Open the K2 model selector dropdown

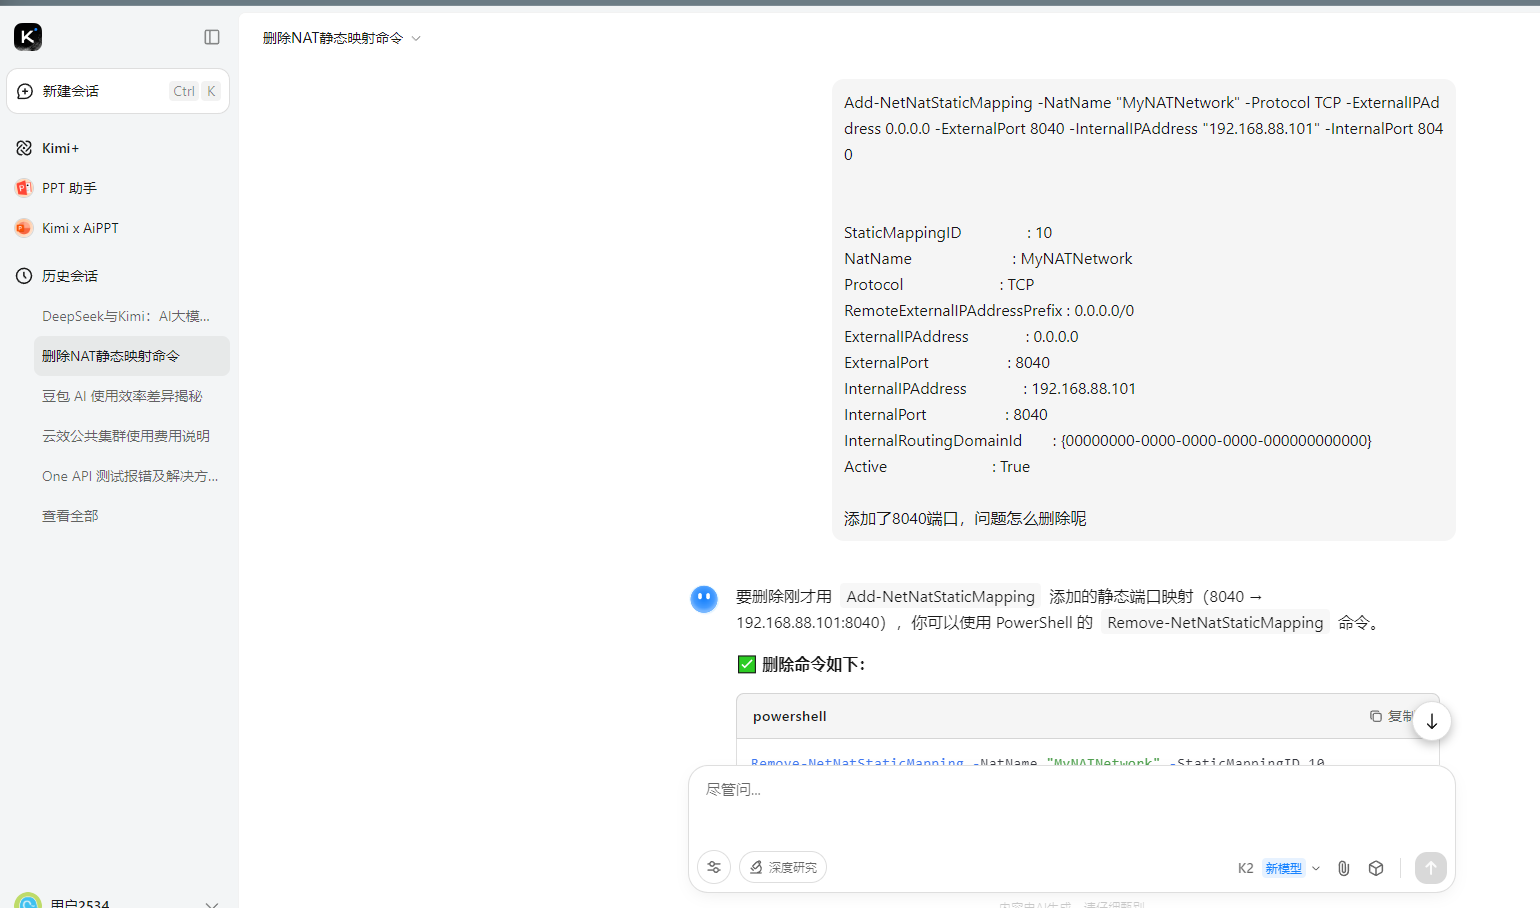(1279, 868)
